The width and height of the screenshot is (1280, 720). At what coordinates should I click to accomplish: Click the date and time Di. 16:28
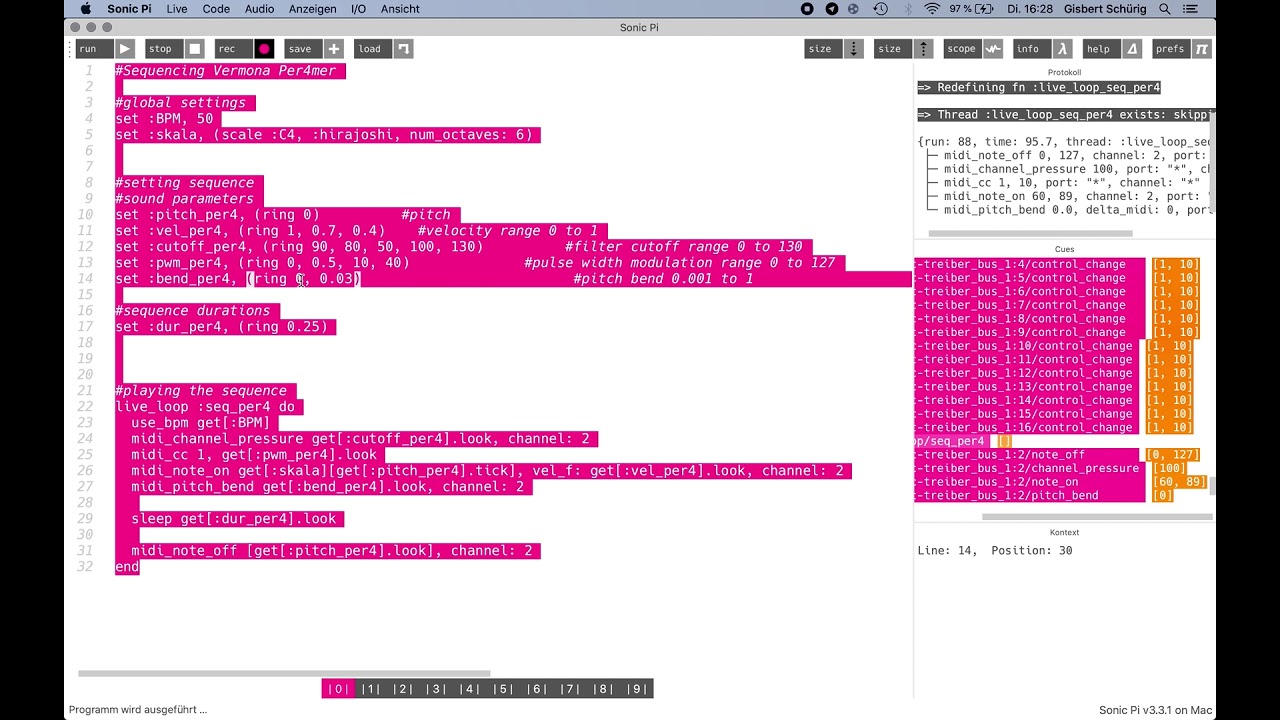tap(1030, 9)
